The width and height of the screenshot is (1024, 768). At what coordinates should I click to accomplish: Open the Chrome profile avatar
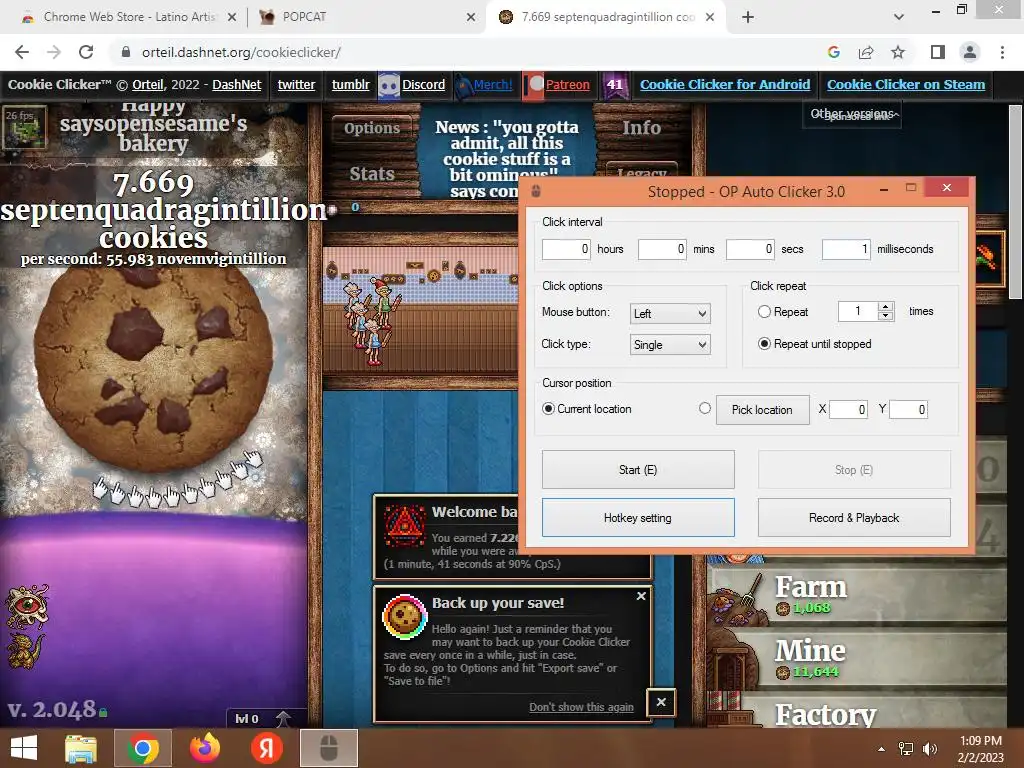pos(970,52)
